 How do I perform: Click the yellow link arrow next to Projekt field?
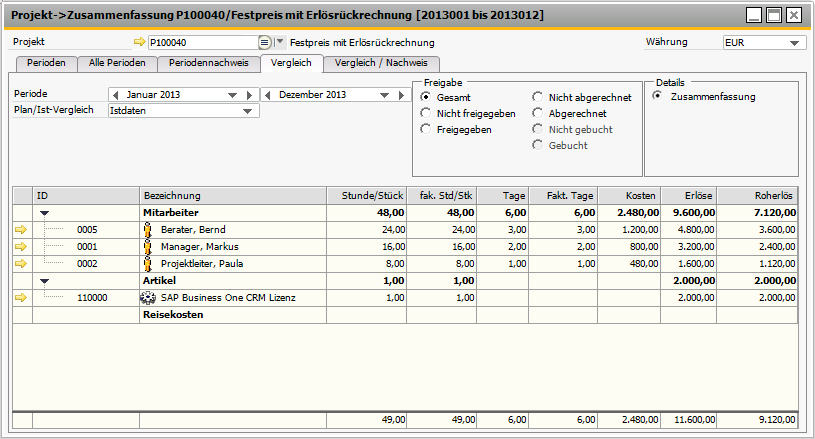point(139,43)
